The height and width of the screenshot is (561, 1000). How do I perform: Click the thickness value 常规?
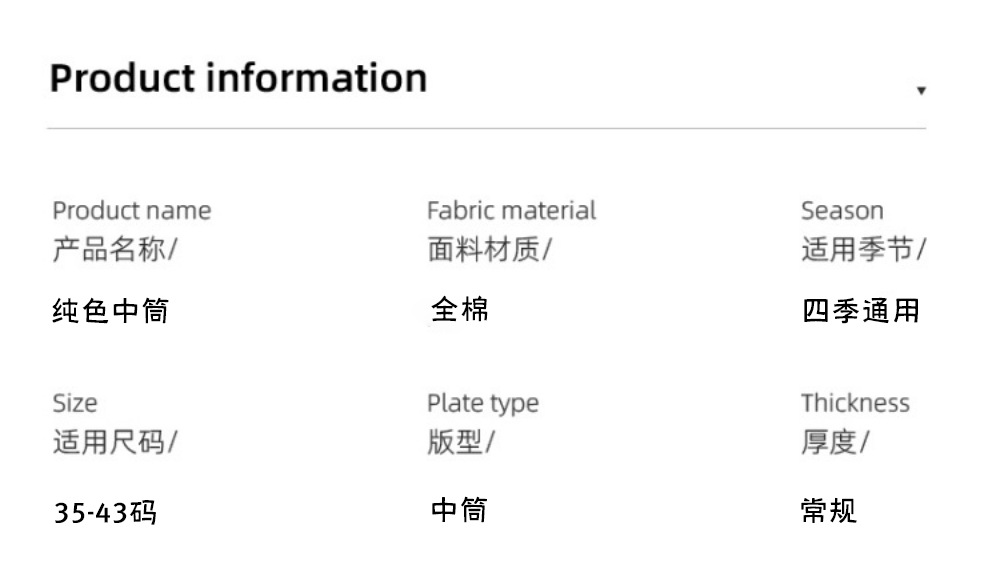point(829,511)
